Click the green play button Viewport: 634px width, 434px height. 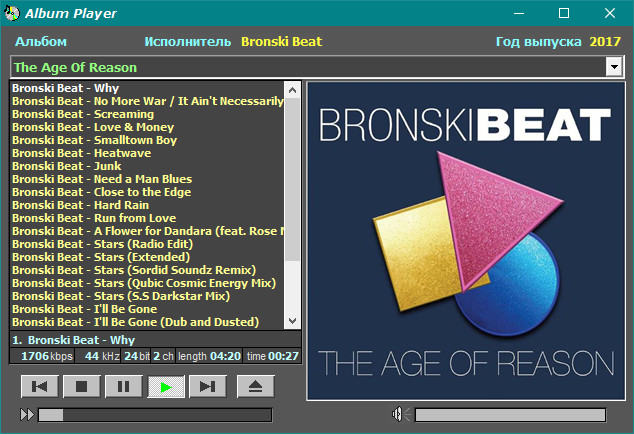pyautogui.click(x=166, y=387)
